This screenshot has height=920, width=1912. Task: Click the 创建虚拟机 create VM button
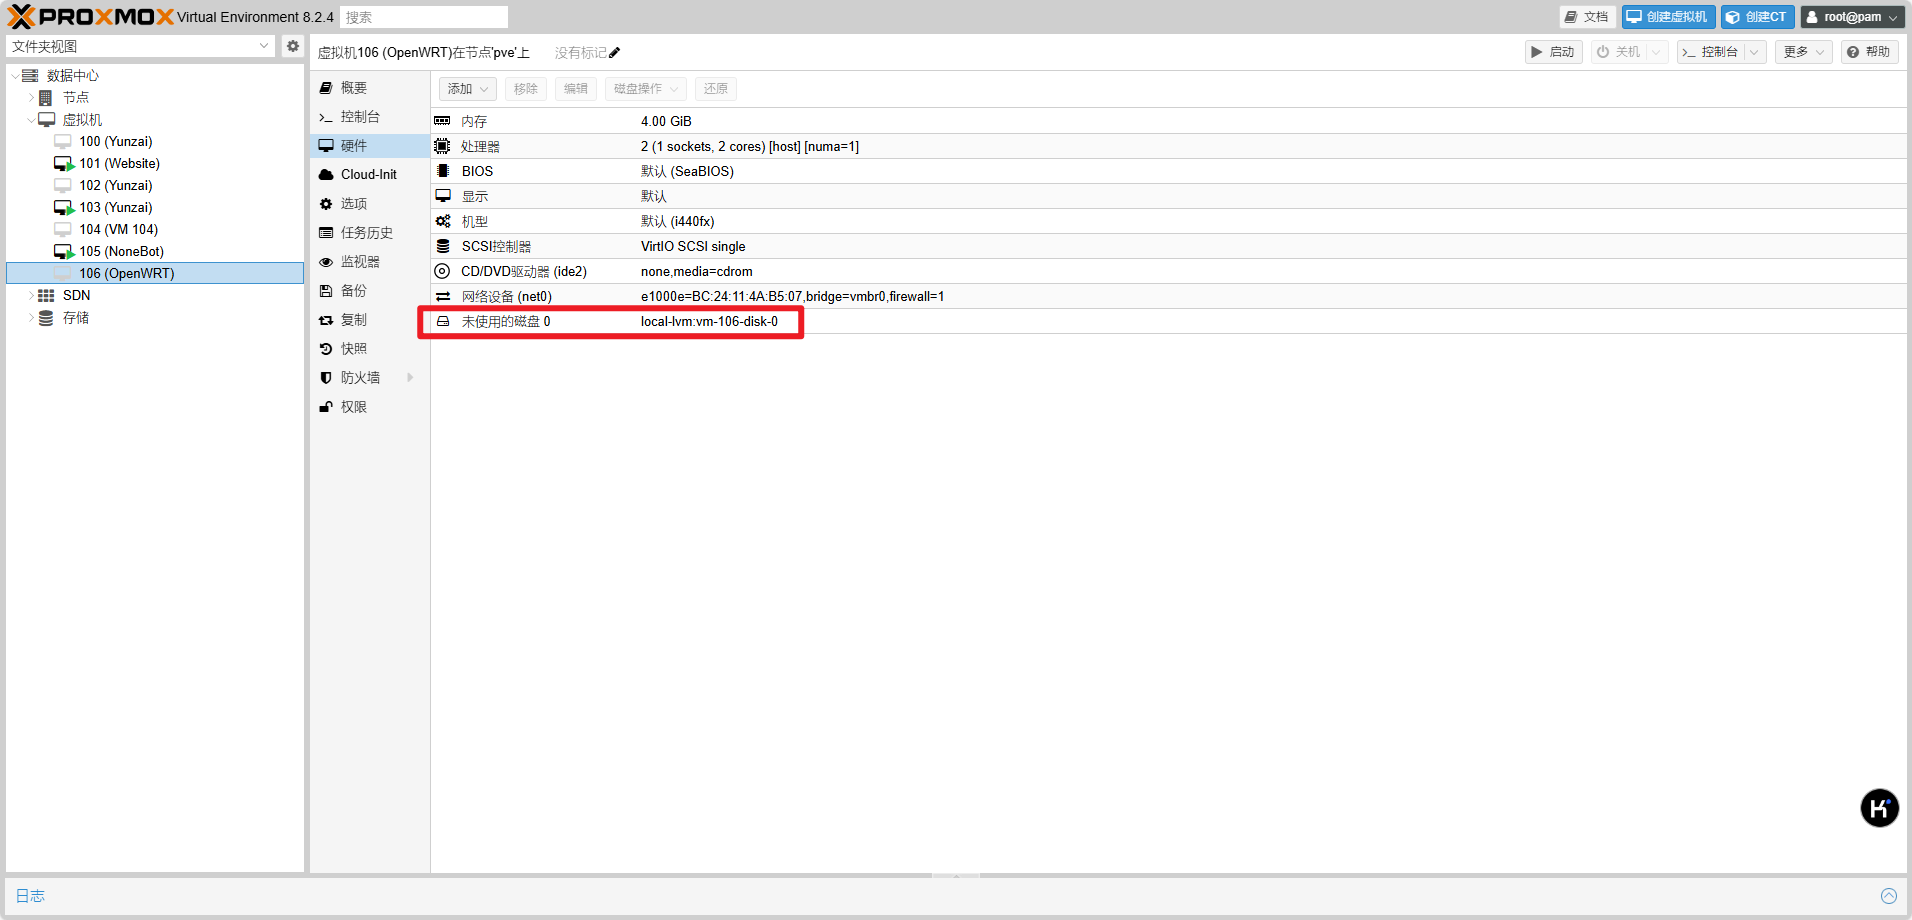[1667, 17]
